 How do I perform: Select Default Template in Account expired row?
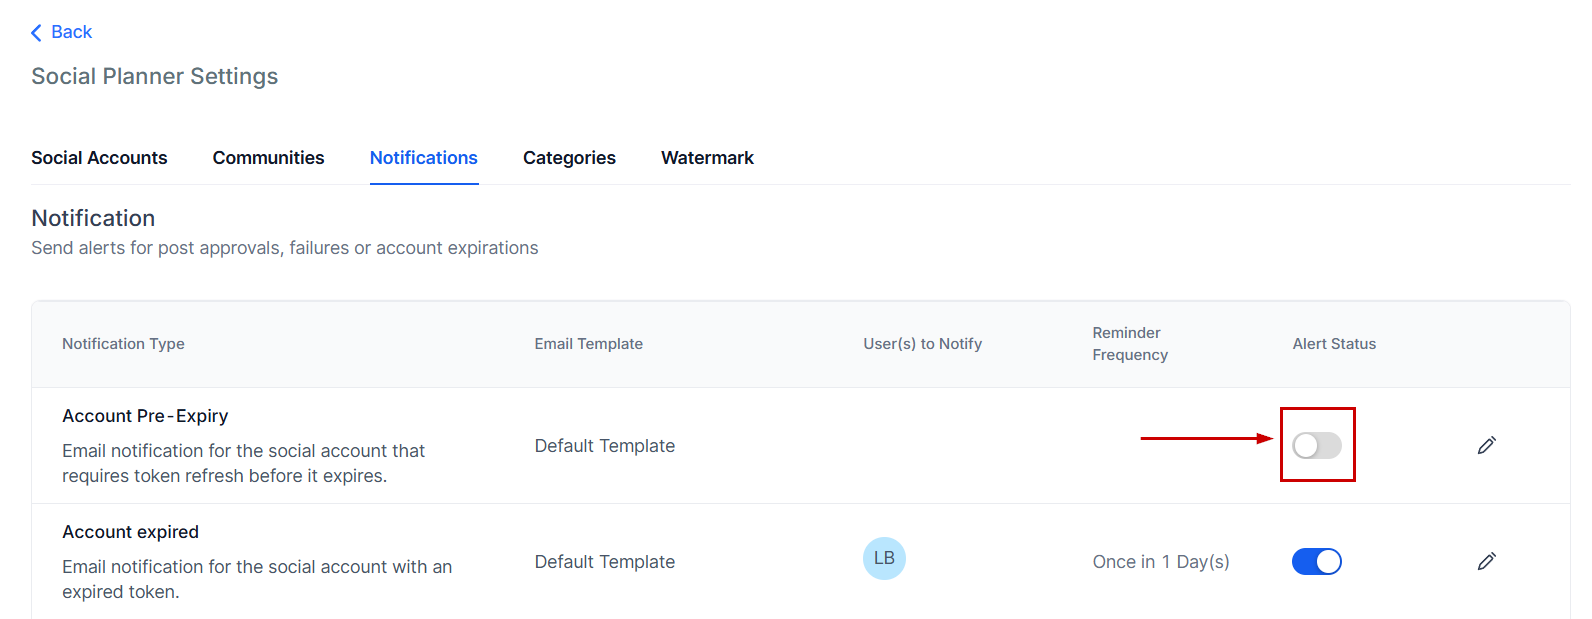[x=604, y=562]
